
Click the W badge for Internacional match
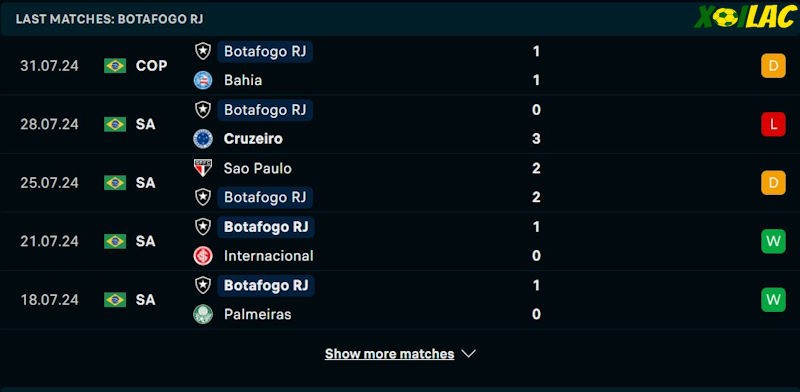pyautogui.click(x=773, y=241)
